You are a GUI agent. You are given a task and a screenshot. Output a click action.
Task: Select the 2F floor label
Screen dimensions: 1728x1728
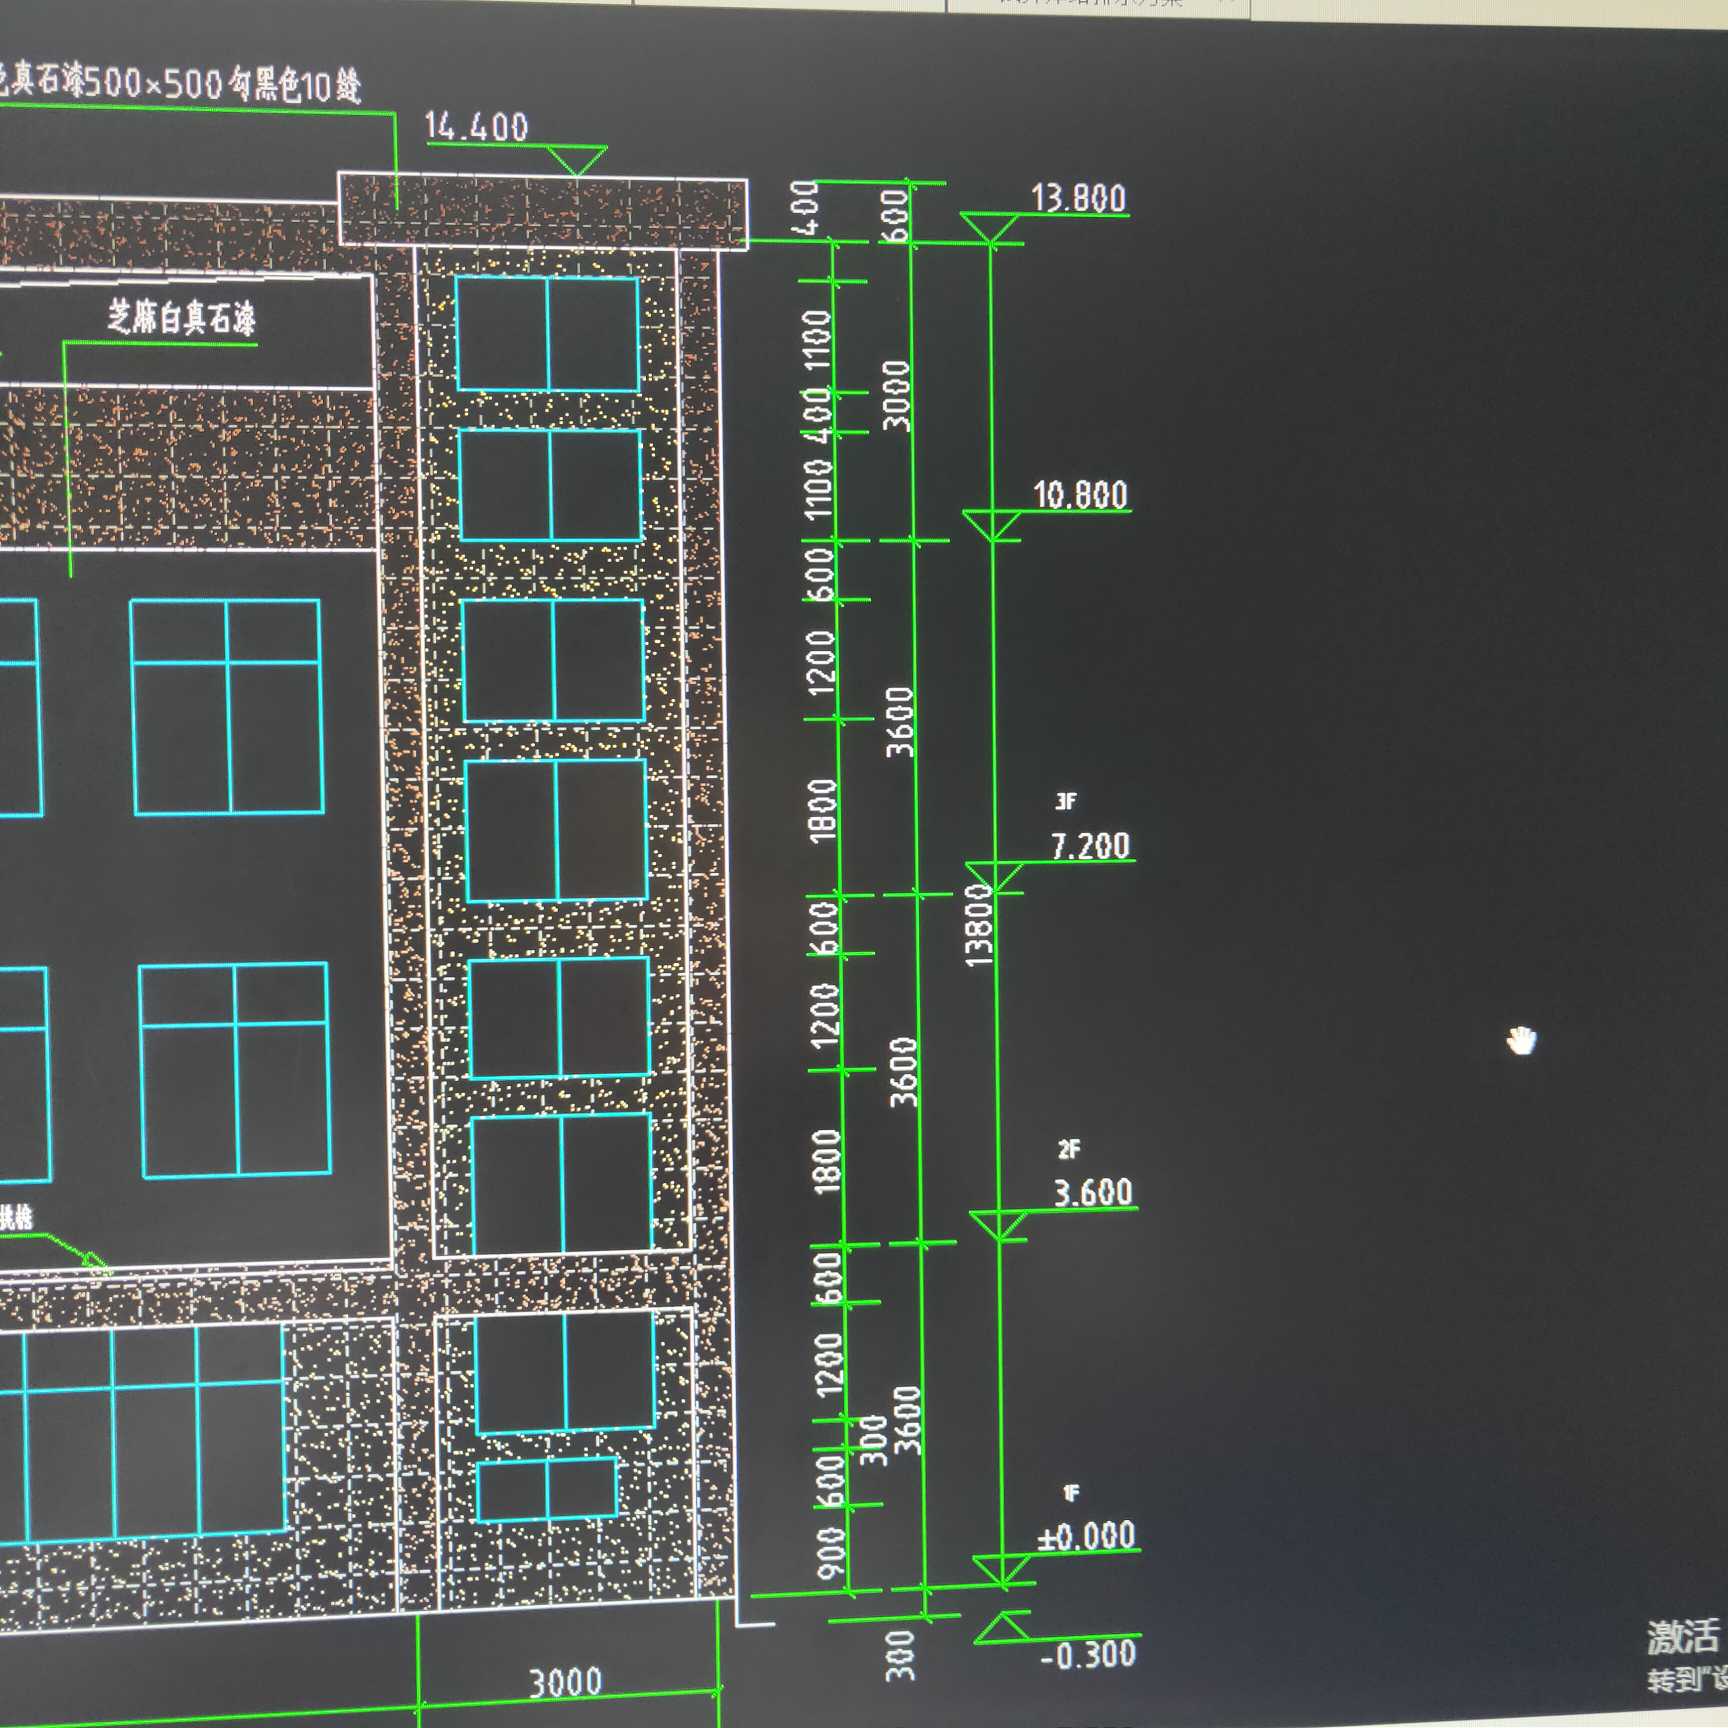point(1069,1150)
